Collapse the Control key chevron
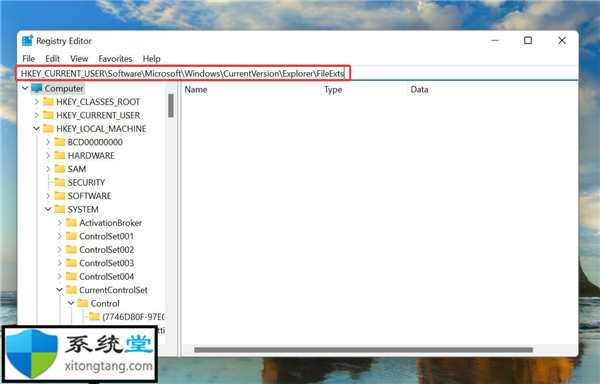Image resolution: width=600 pixels, height=384 pixels. [71, 303]
